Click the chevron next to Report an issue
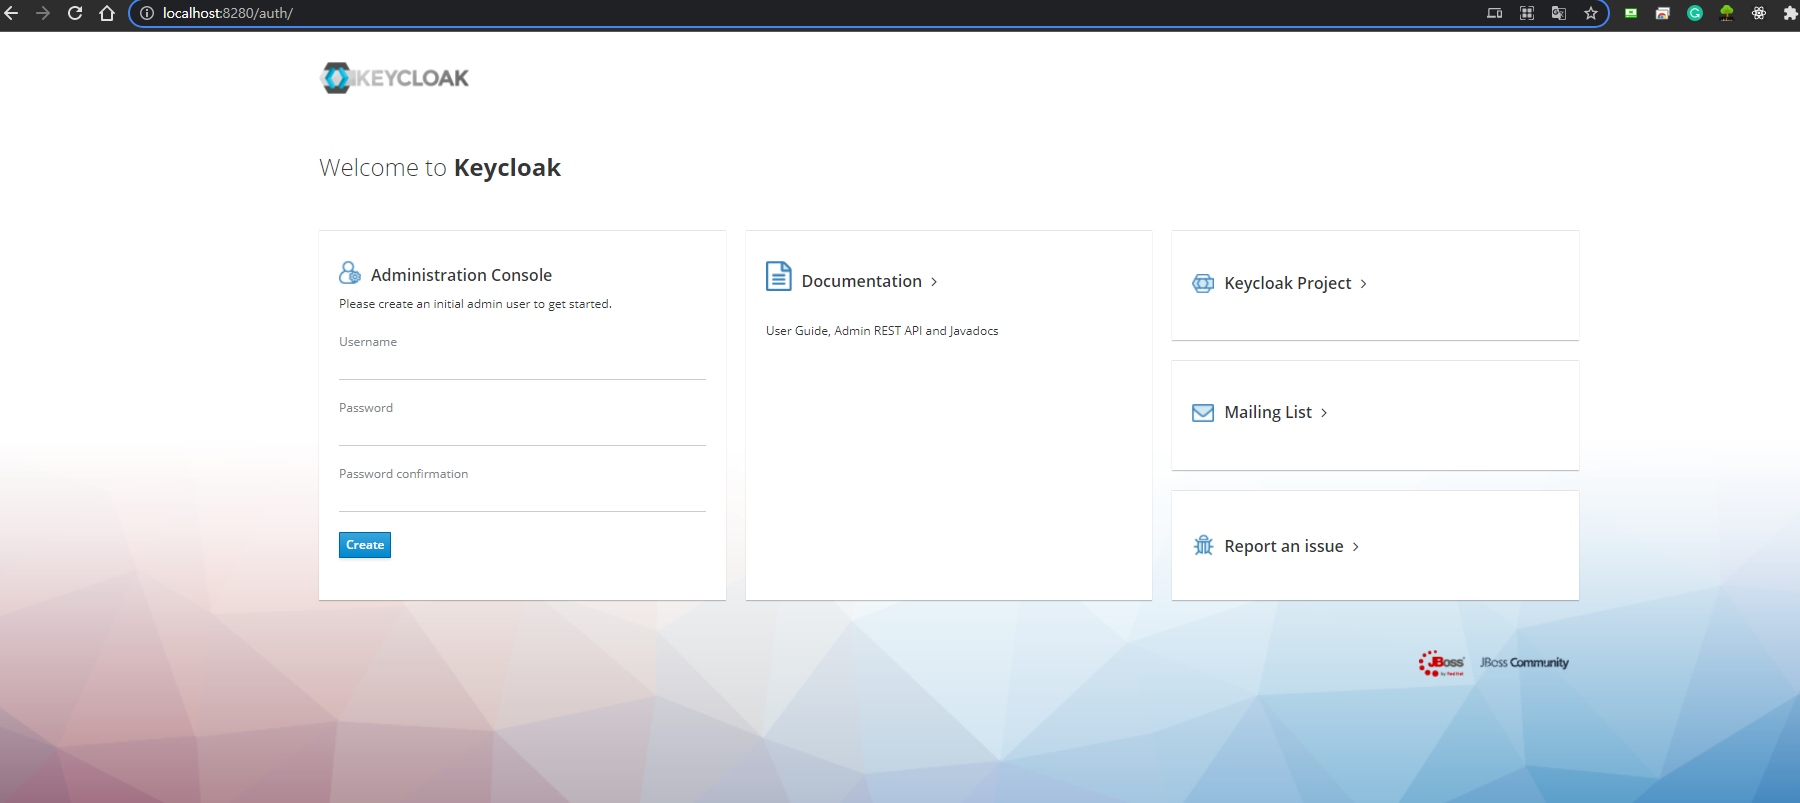Image resolution: width=1800 pixels, height=803 pixels. [1356, 547]
